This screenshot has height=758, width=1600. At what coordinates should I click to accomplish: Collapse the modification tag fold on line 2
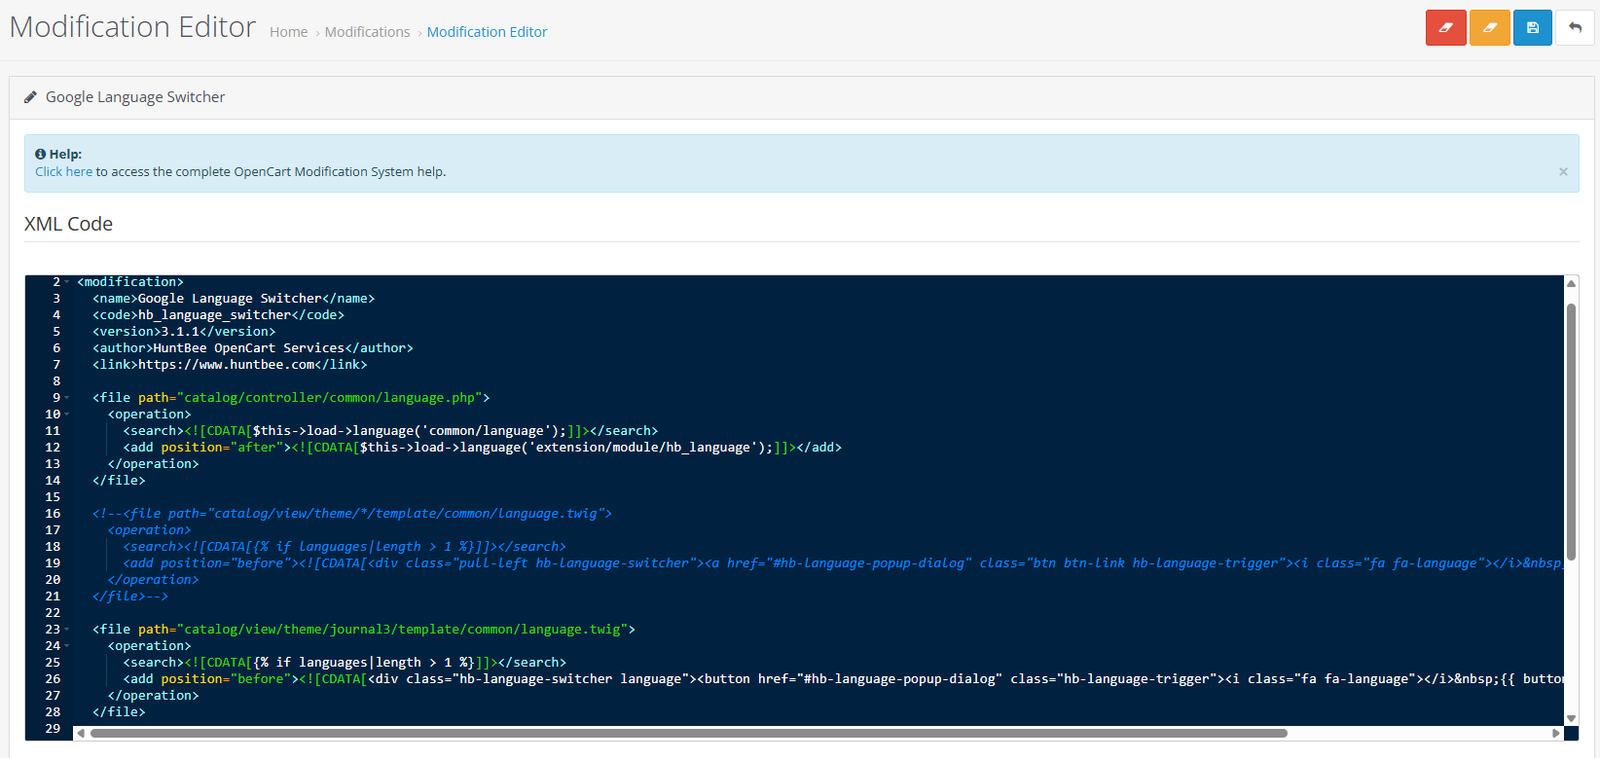pyautogui.click(x=67, y=282)
